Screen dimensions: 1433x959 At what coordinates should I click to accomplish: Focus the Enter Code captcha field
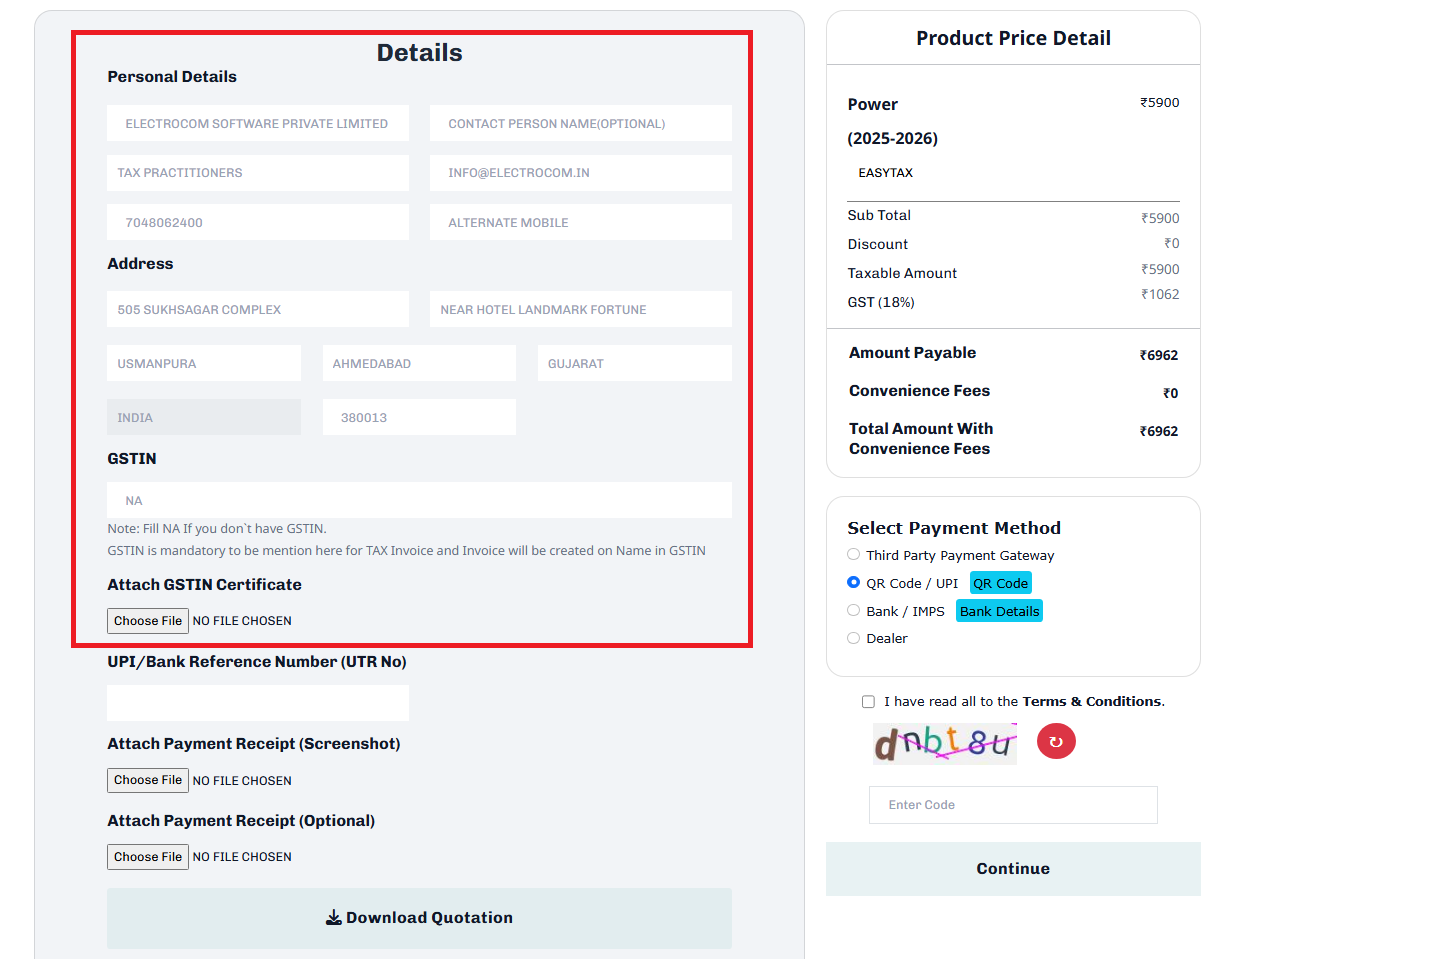[x=1013, y=805]
